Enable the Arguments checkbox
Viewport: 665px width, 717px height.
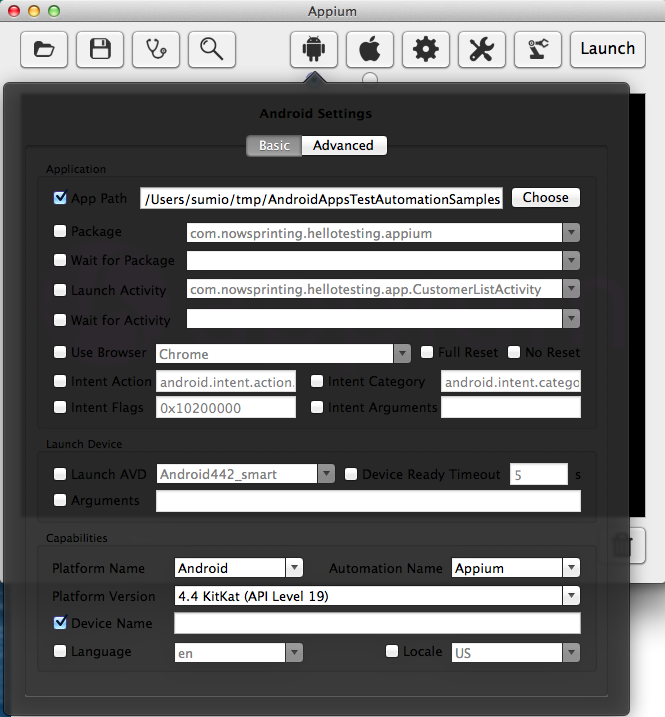click(60, 500)
